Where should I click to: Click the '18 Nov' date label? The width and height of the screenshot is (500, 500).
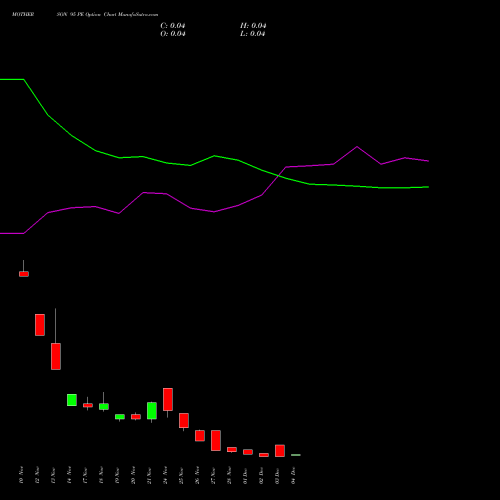pos(101,475)
